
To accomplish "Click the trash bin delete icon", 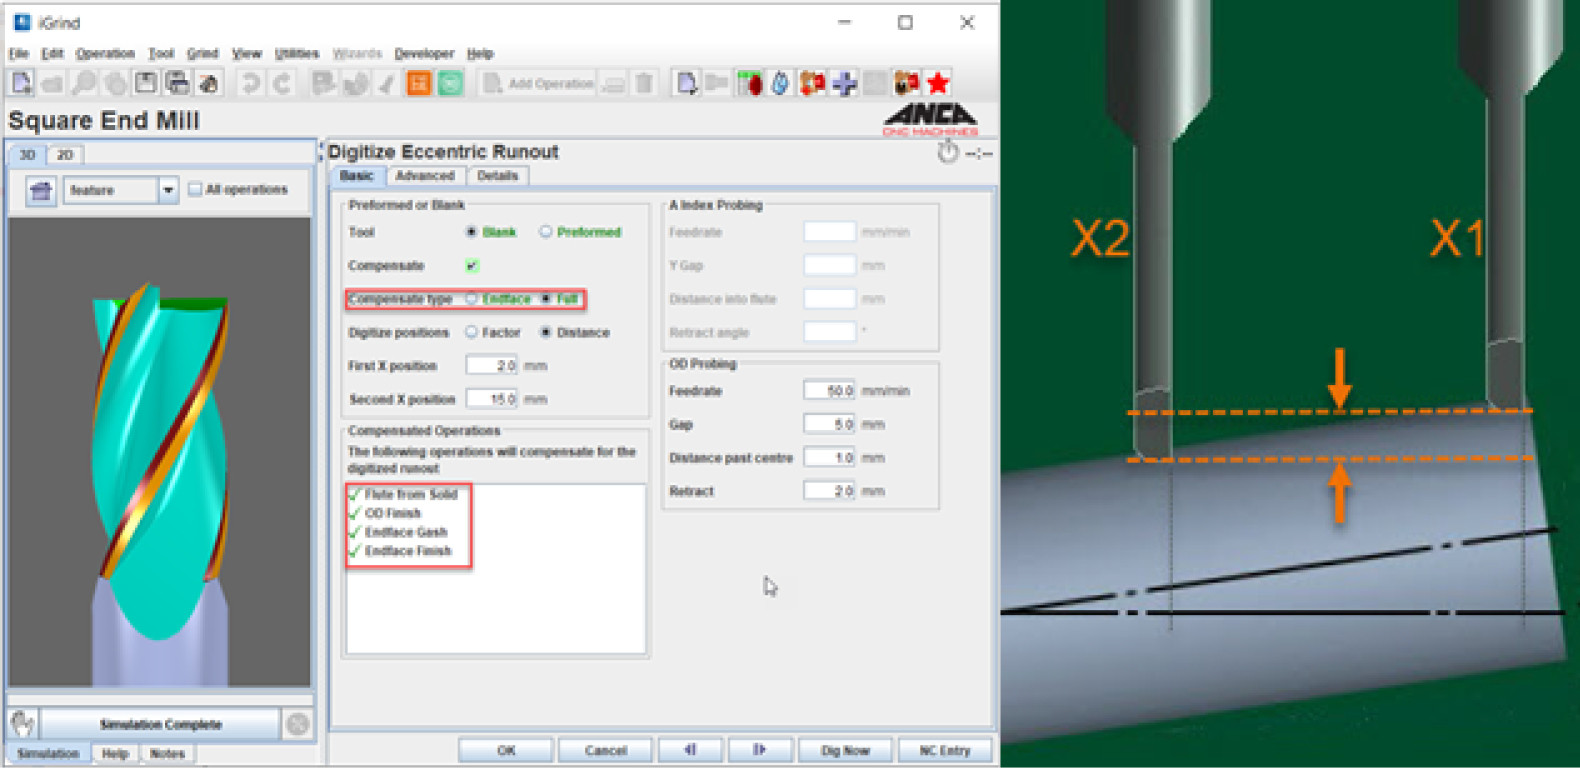I will (644, 83).
